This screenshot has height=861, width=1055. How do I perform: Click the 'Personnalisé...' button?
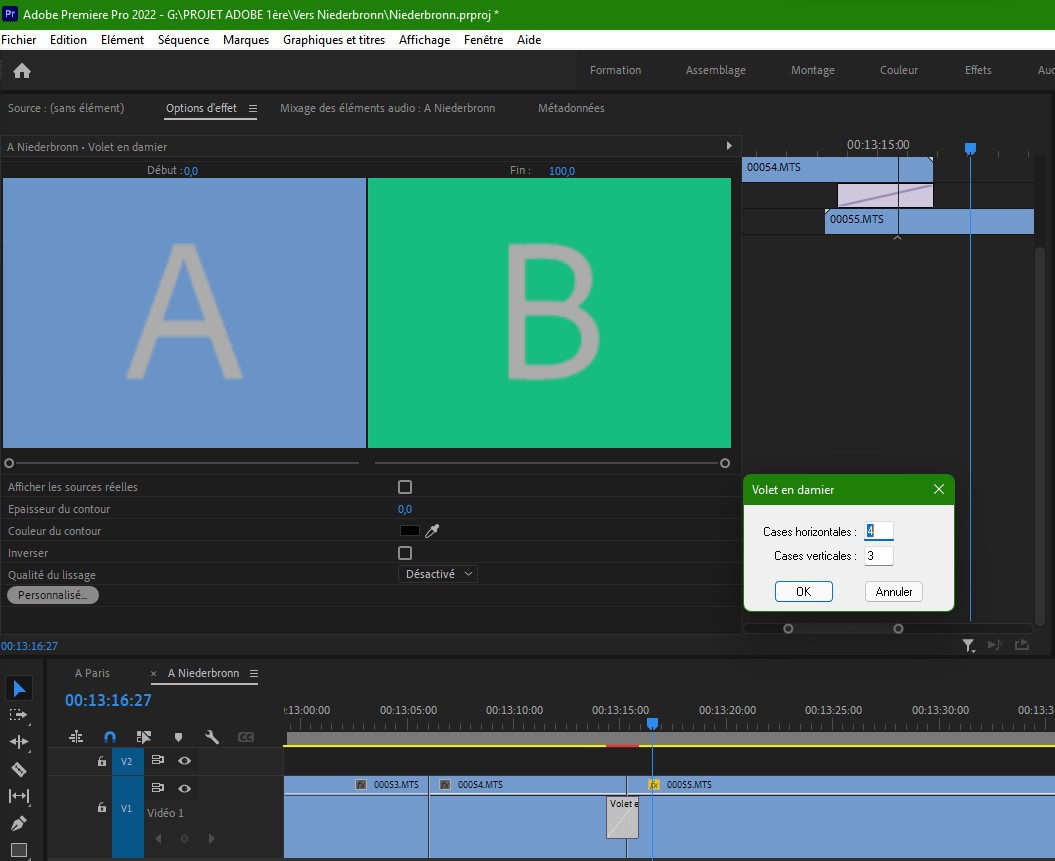point(53,595)
